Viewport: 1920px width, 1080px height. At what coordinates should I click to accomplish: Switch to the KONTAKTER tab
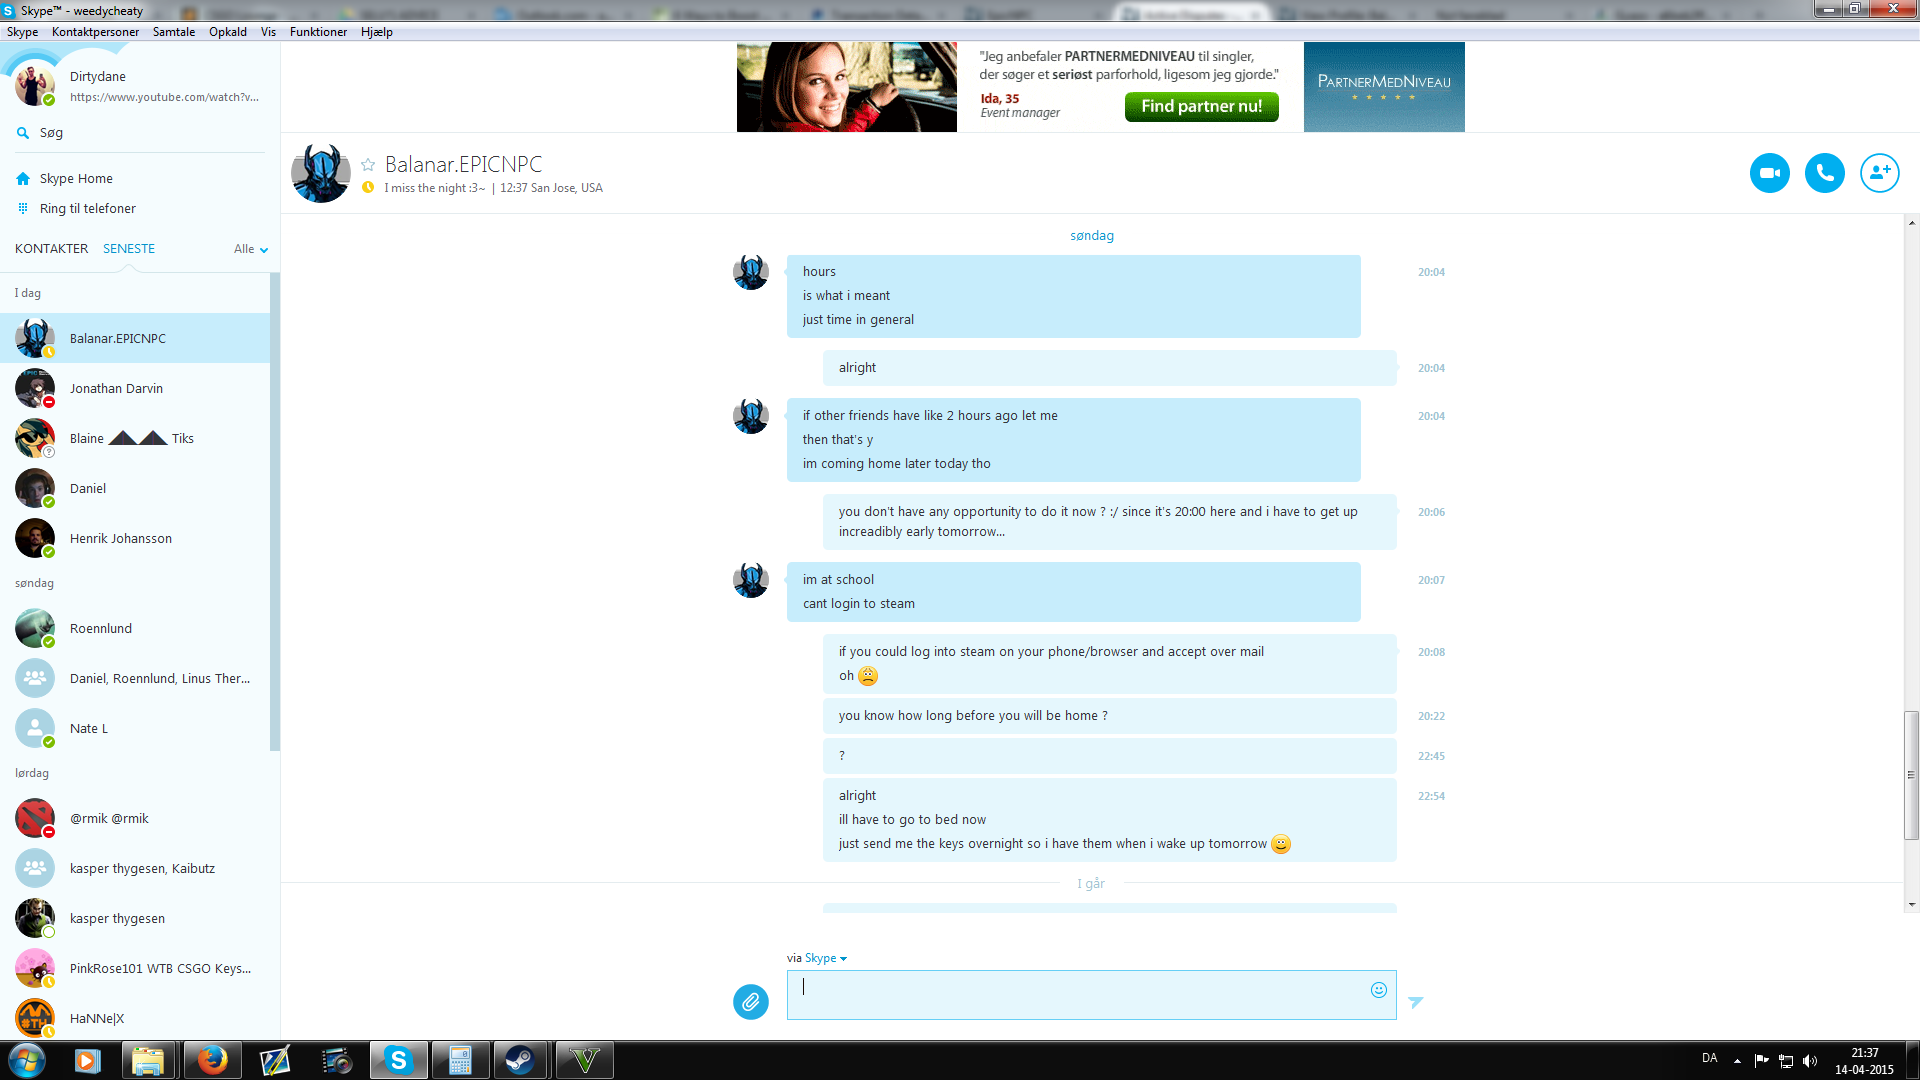tap(51, 249)
